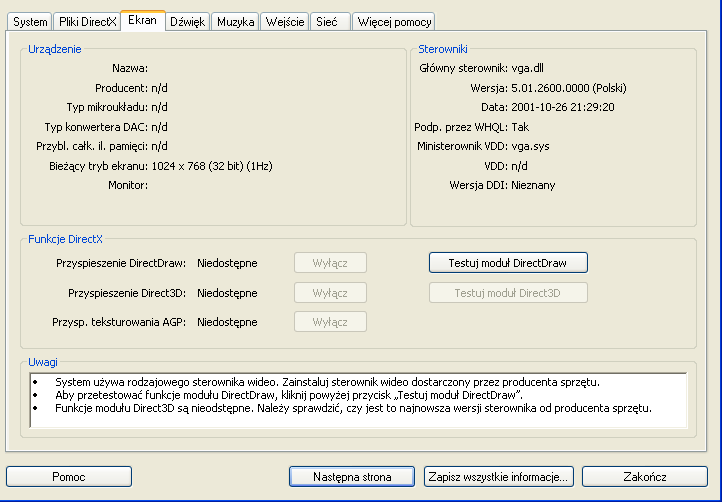Click Wyłącz next to Przyspieszenie Direct3D
The width and height of the screenshot is (722, 502).
click(330, 293)
